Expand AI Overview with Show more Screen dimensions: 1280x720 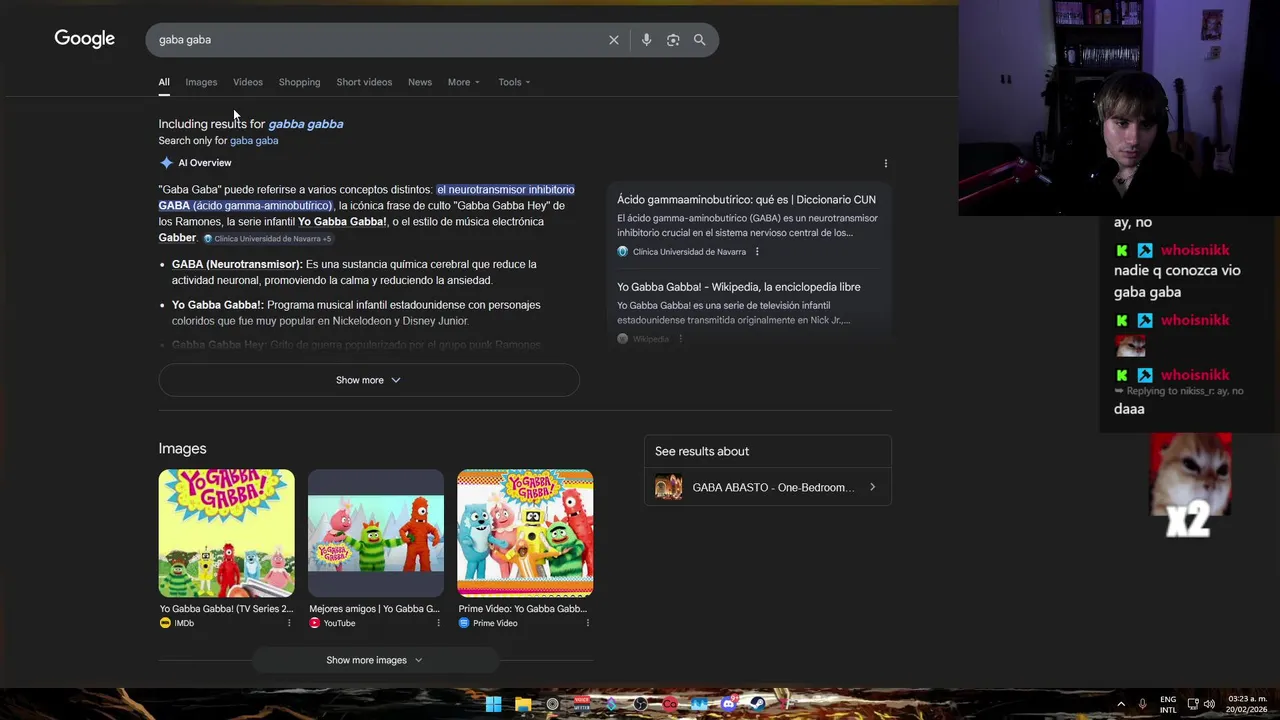[x=369, y=380]
